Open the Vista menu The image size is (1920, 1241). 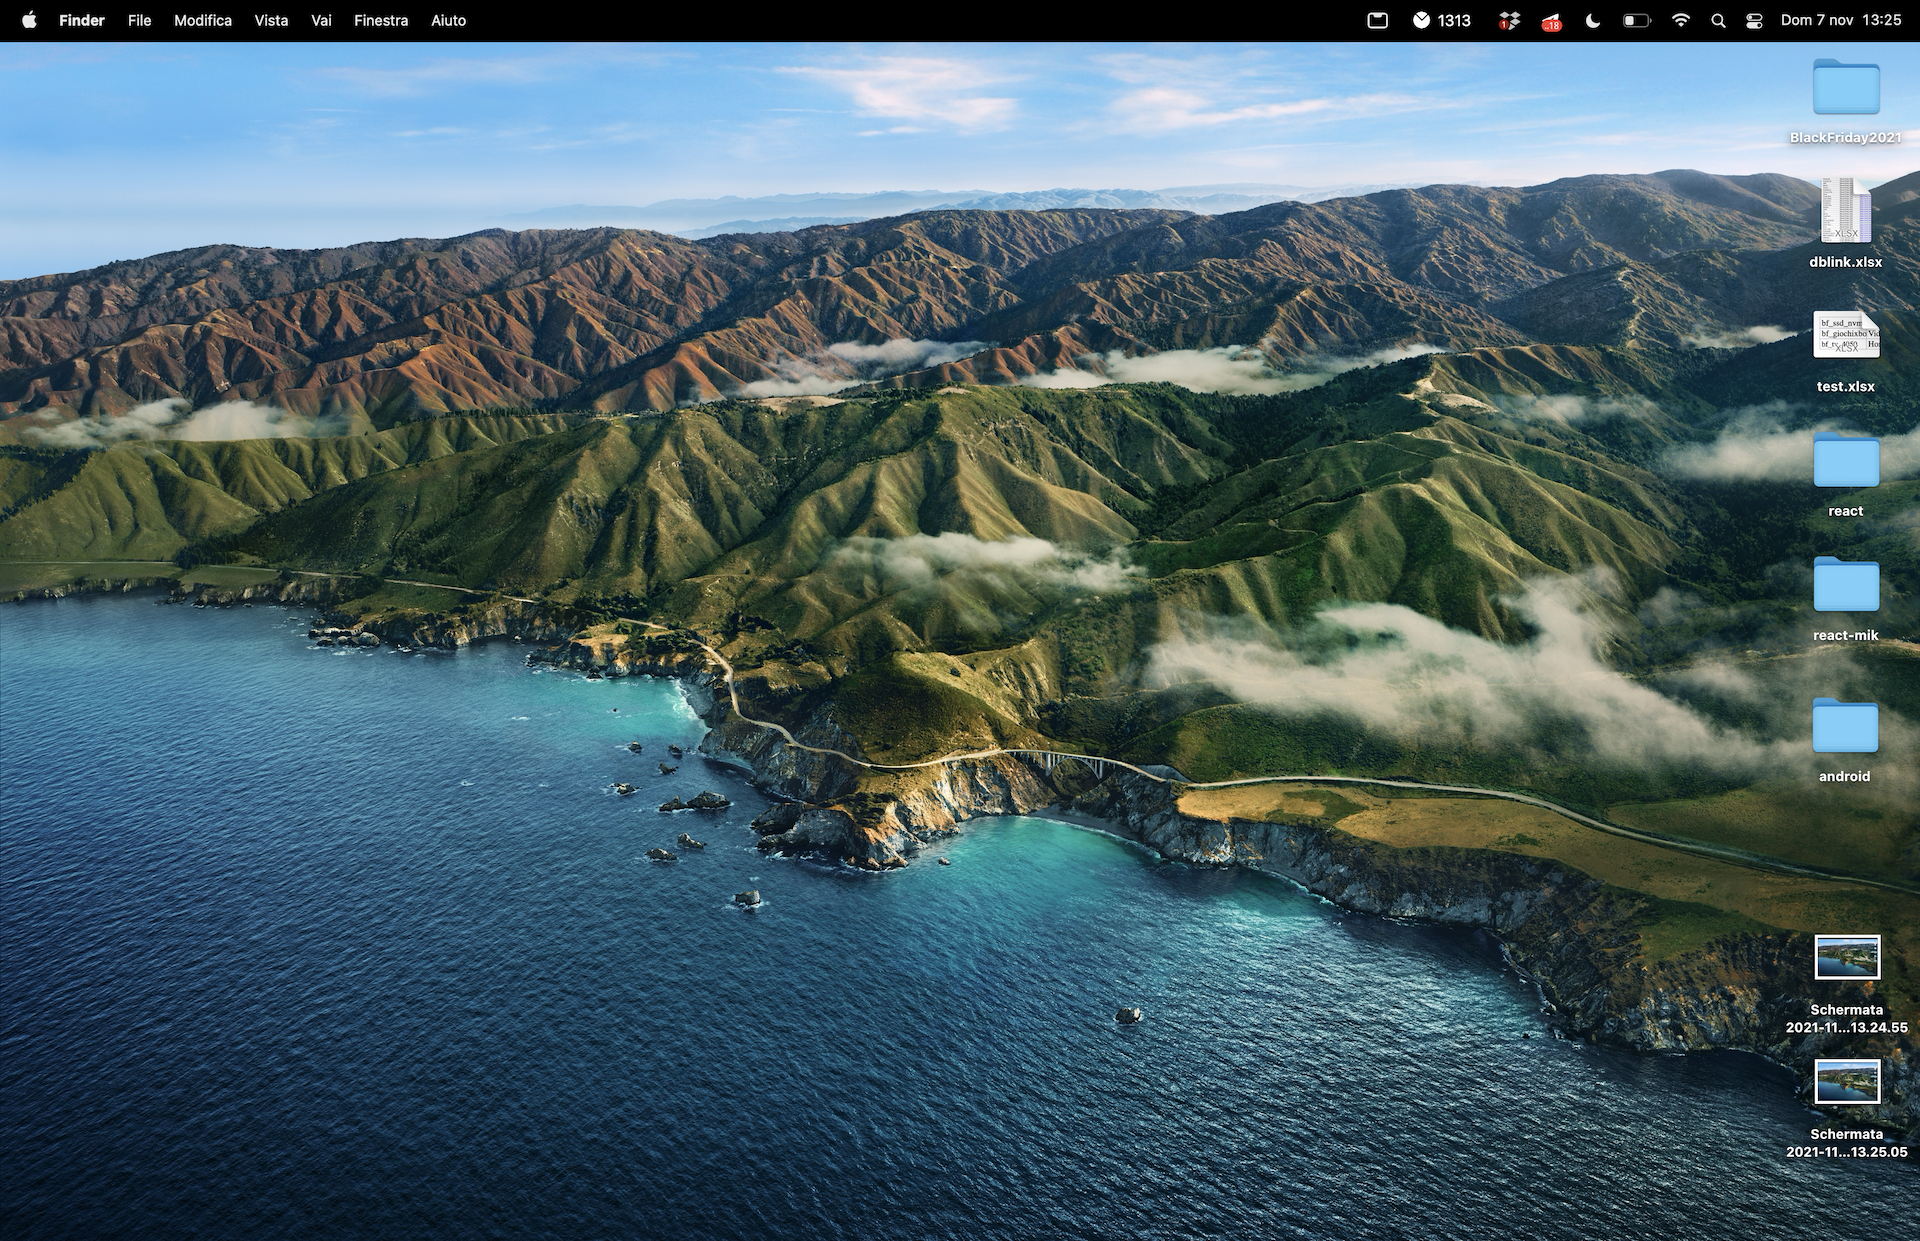pyautogui.click(x=271, y=20)
